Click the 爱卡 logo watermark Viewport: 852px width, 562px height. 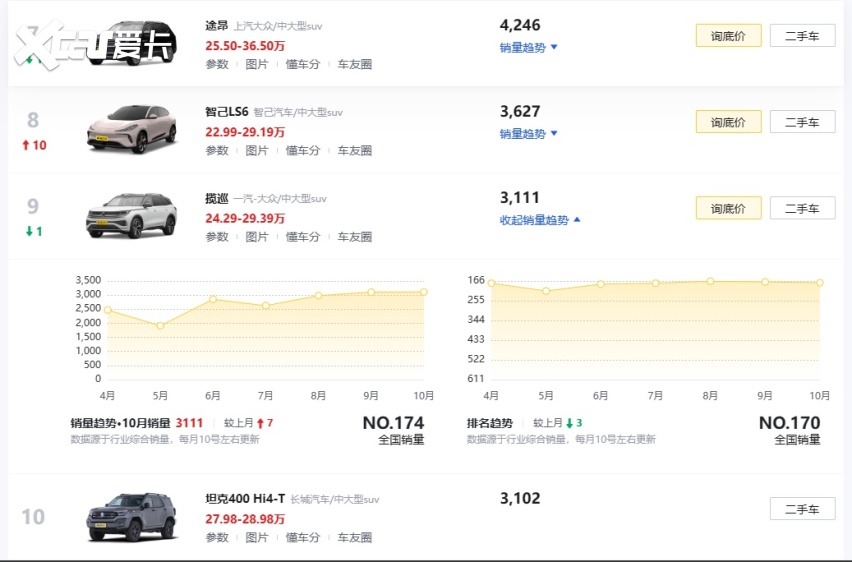tap(95, 42)
